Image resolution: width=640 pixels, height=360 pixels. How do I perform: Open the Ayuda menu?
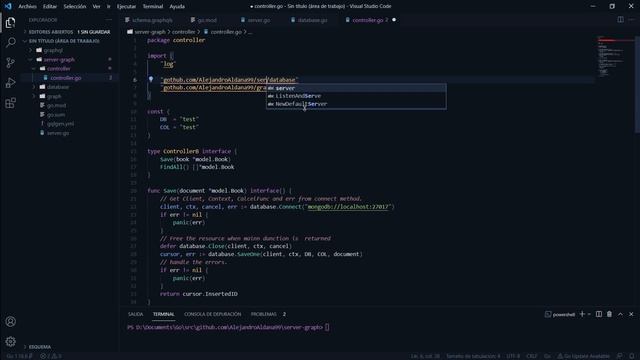click(x=177, y=6)
